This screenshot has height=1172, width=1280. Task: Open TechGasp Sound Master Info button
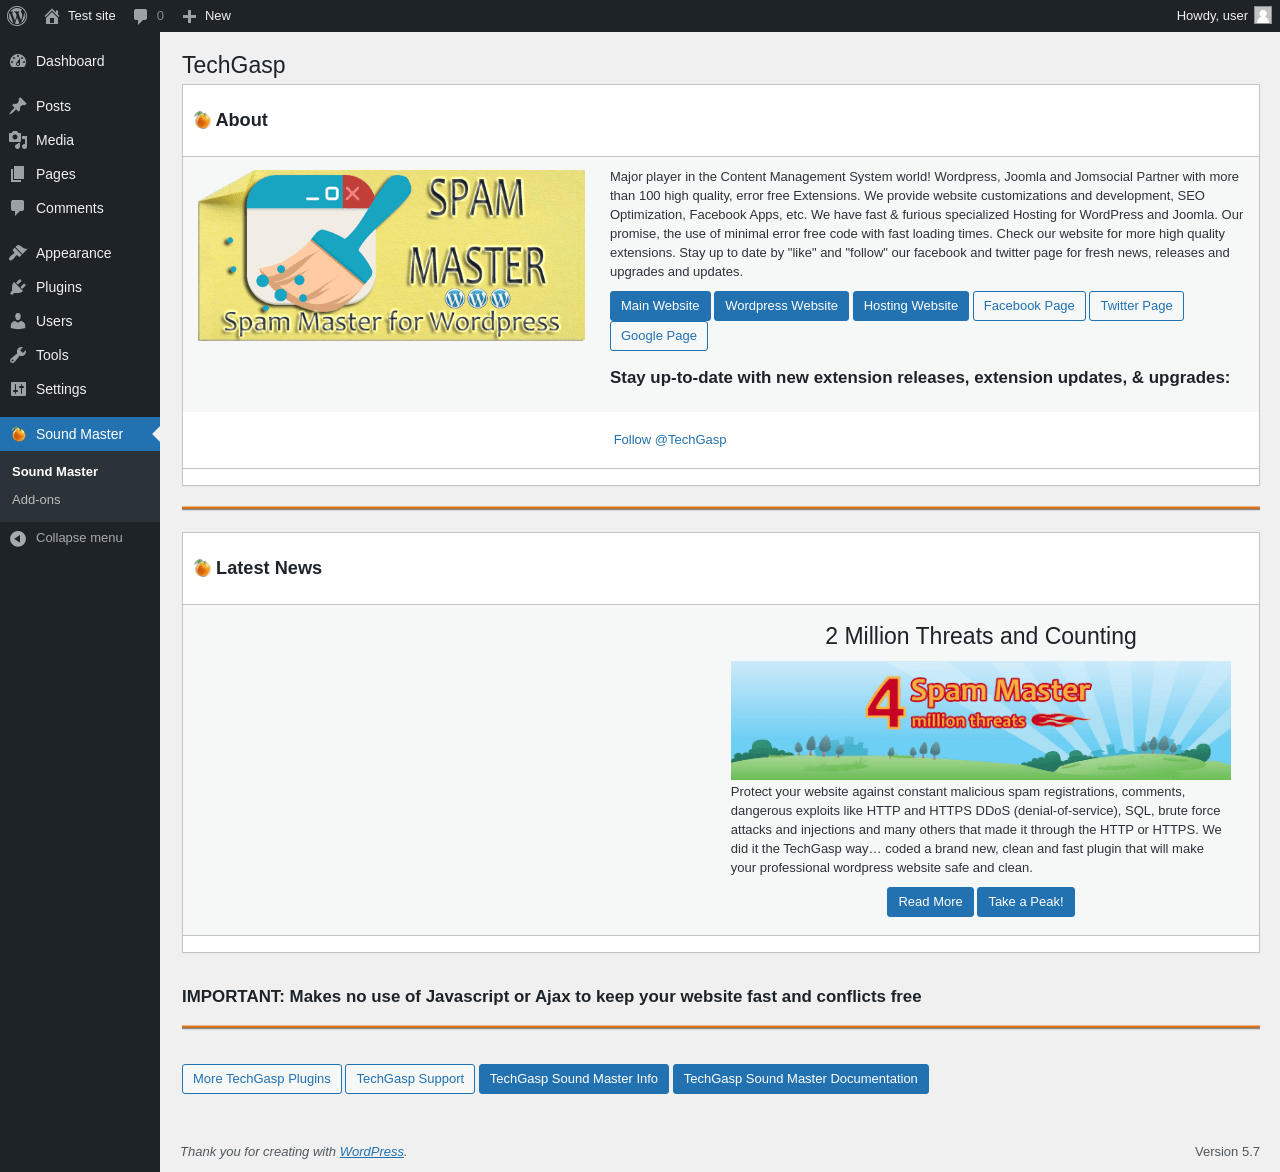(x=574, y=1079)
